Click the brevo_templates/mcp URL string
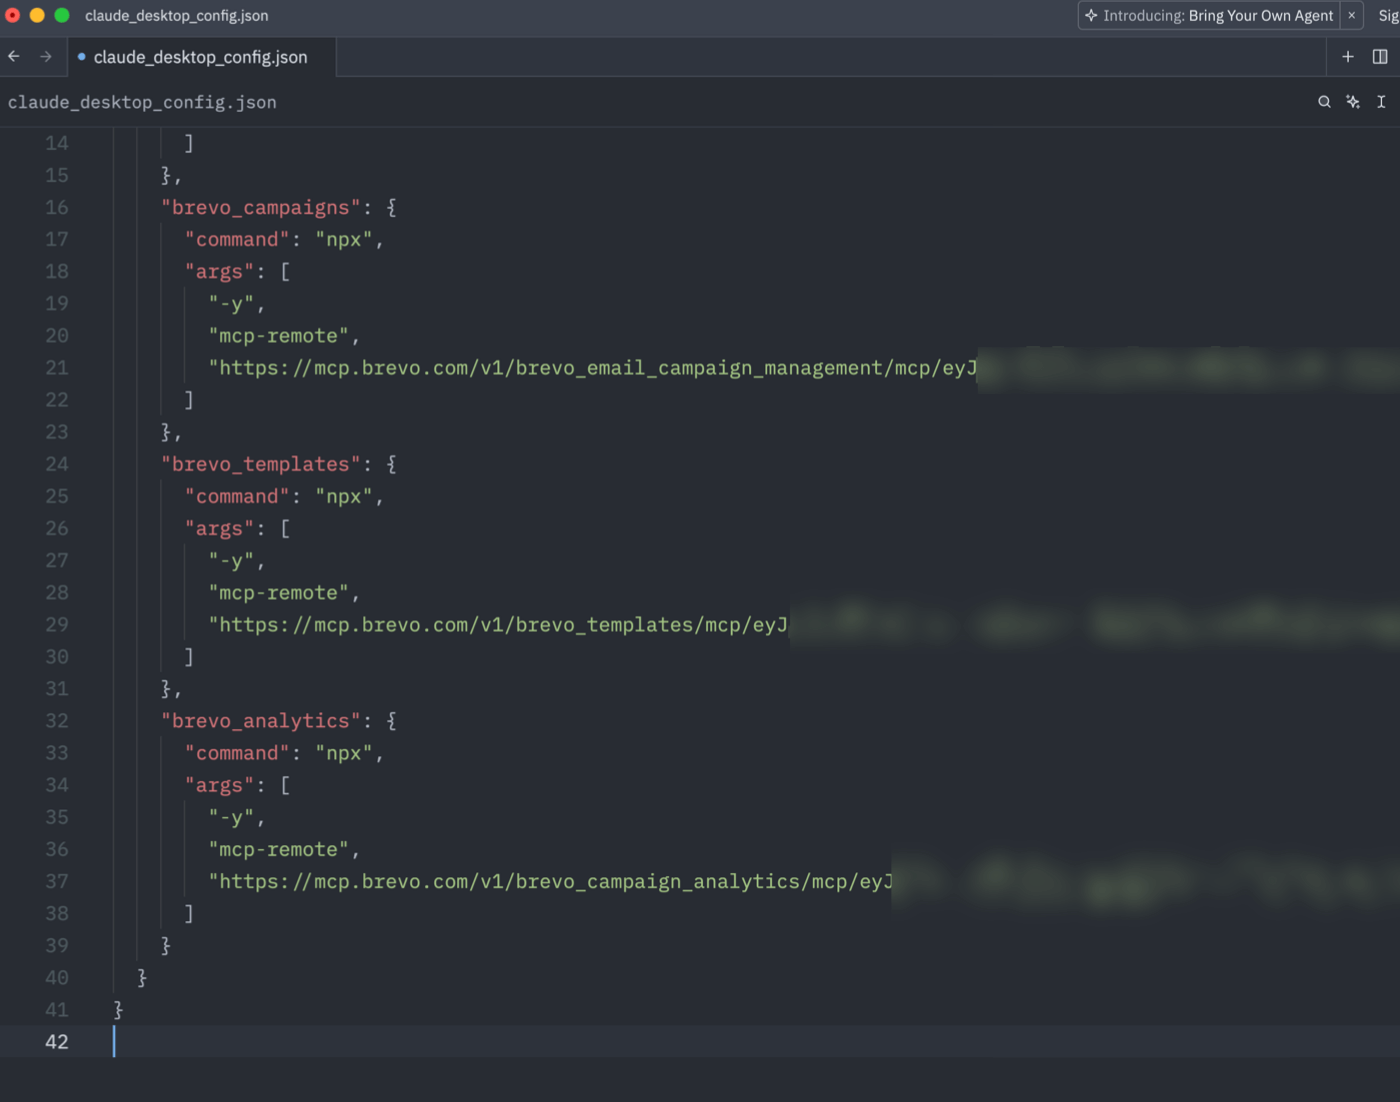The width and height of the screenshot is (1400, 1102). coord(498,625)
